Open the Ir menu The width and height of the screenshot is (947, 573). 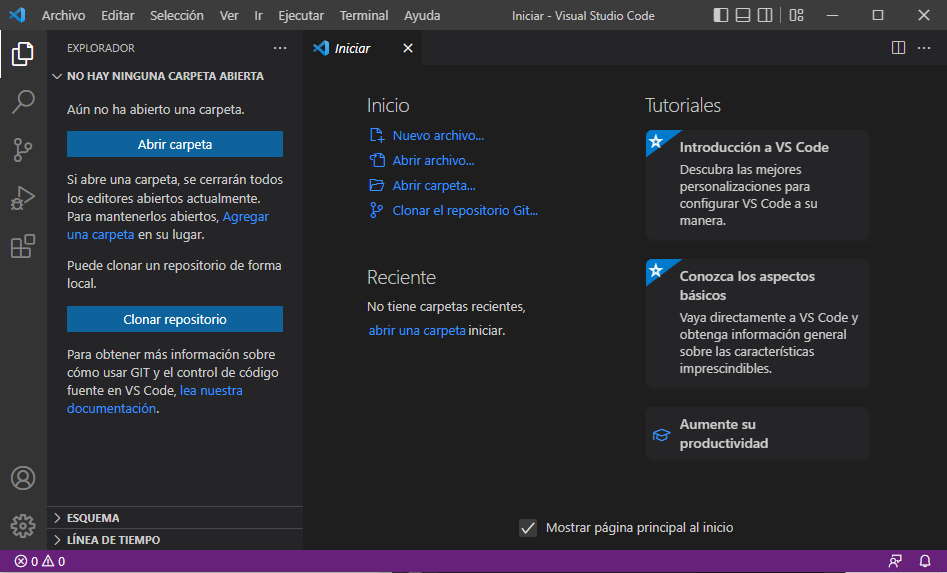[258, 15]
